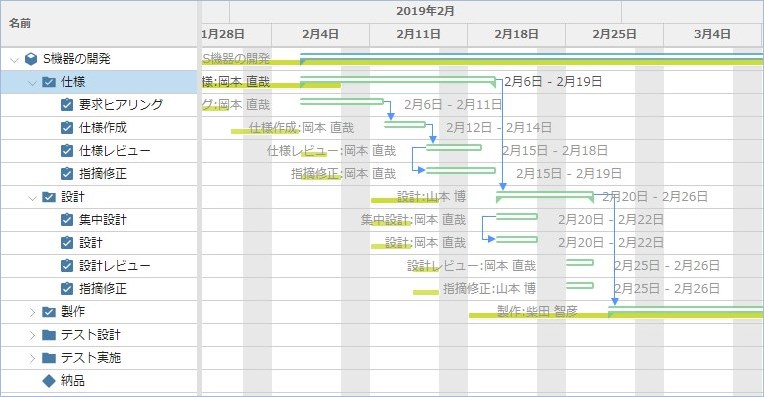The image size is (764, 397).
Task: Click the checked folder icon beside 設計 group
Action: [x=49, y=197]
